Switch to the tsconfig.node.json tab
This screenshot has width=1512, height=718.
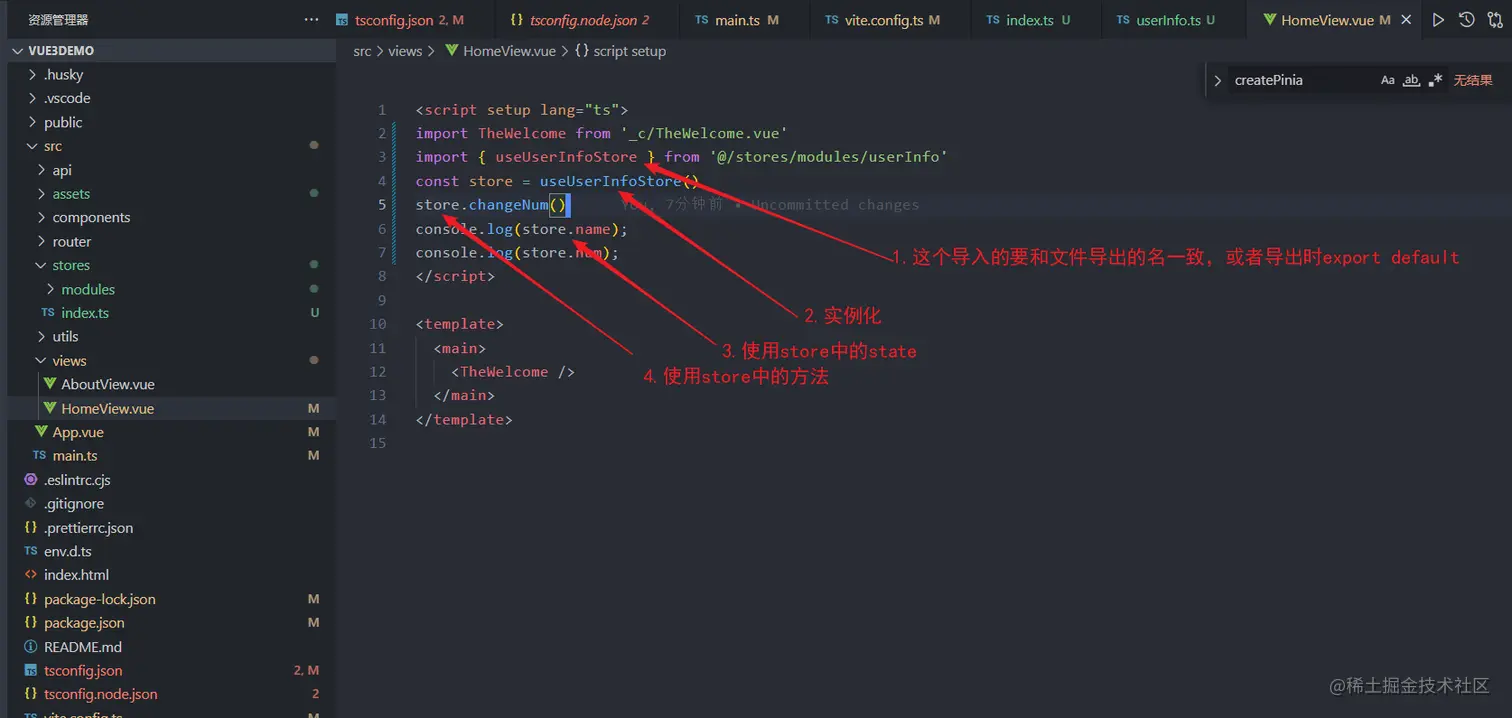[585, 20]
